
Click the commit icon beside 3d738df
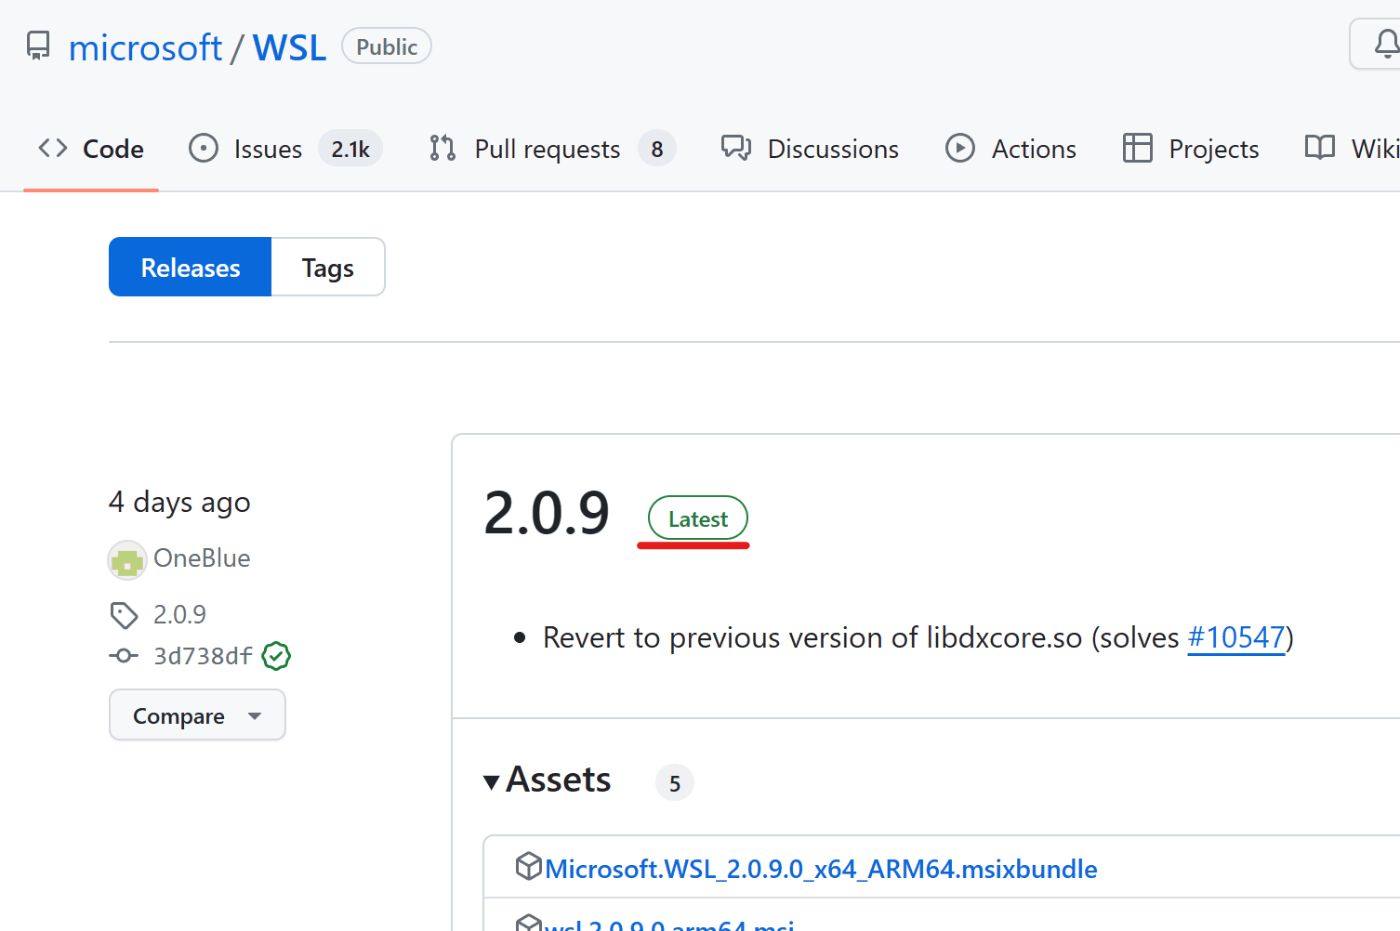(x=124, y=656)
